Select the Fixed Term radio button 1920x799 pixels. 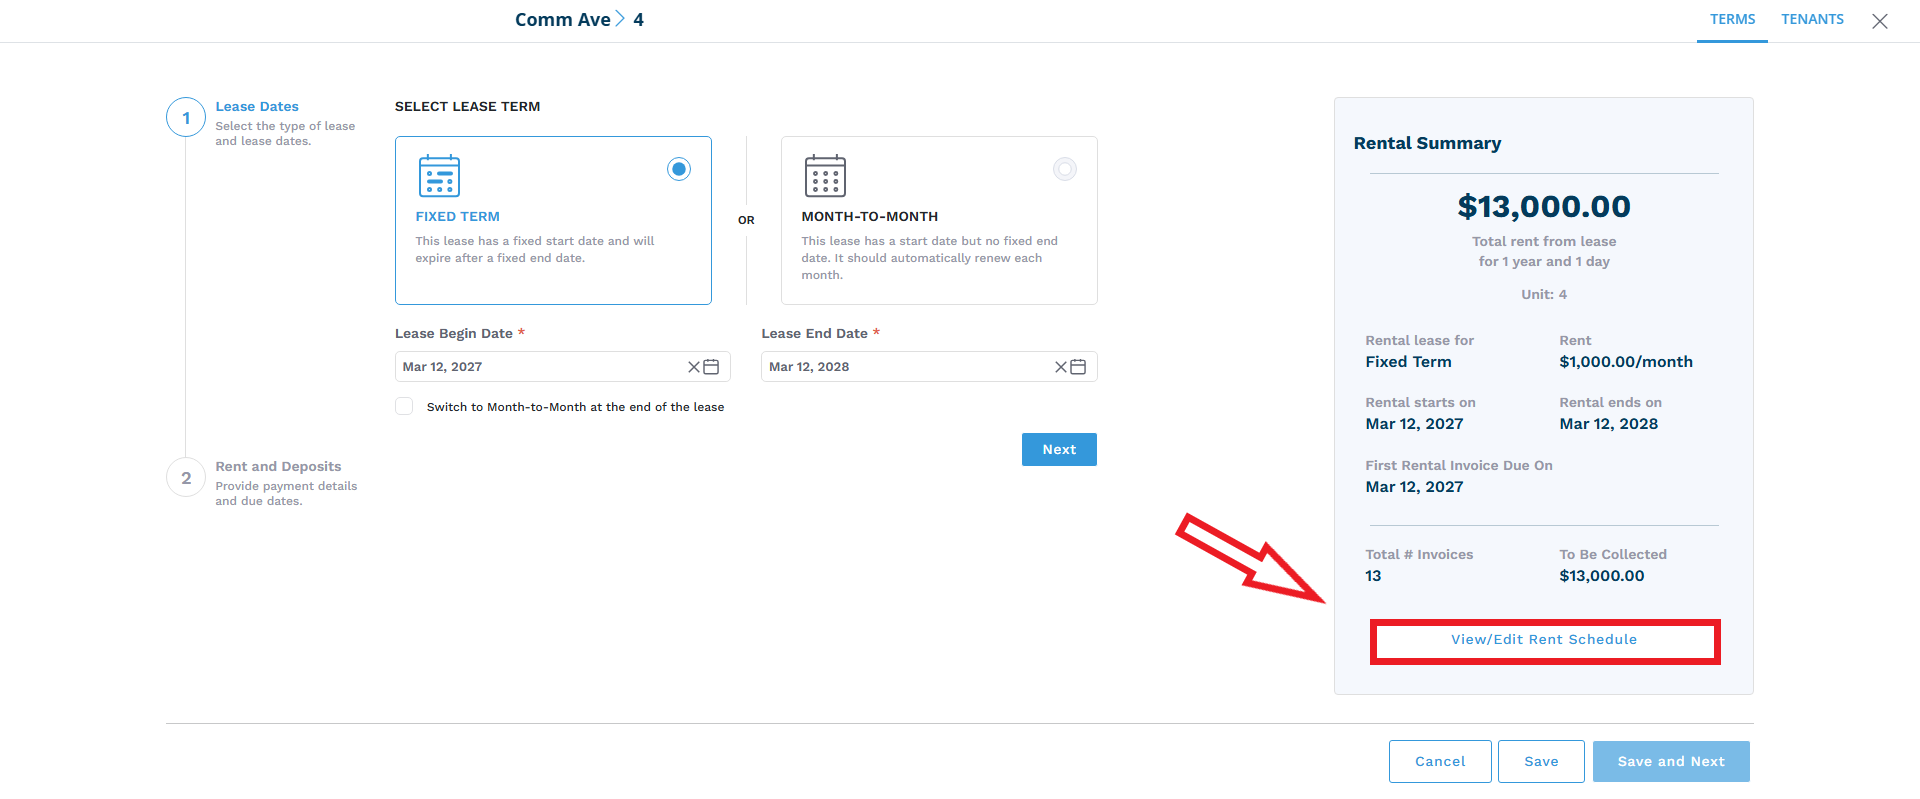(x=679, y=169)
